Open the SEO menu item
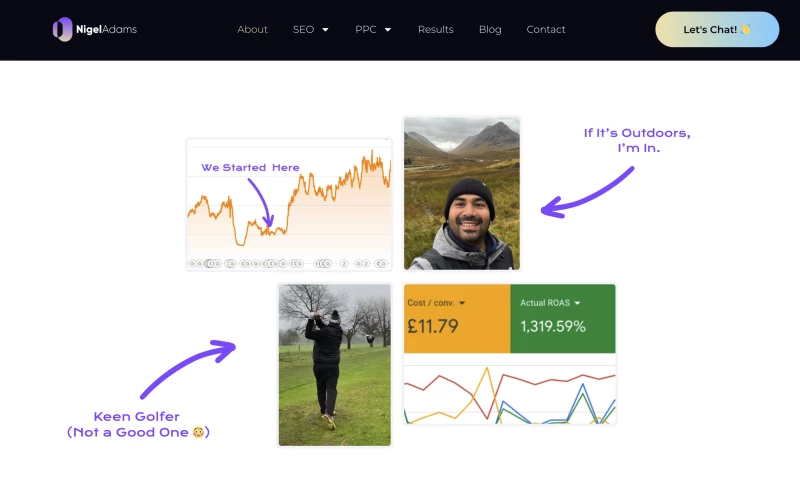Screen dimensions: 800x480 pos(303,30)
